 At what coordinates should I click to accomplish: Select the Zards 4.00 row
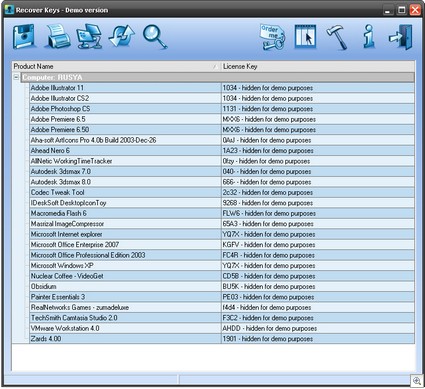point(222,339)
